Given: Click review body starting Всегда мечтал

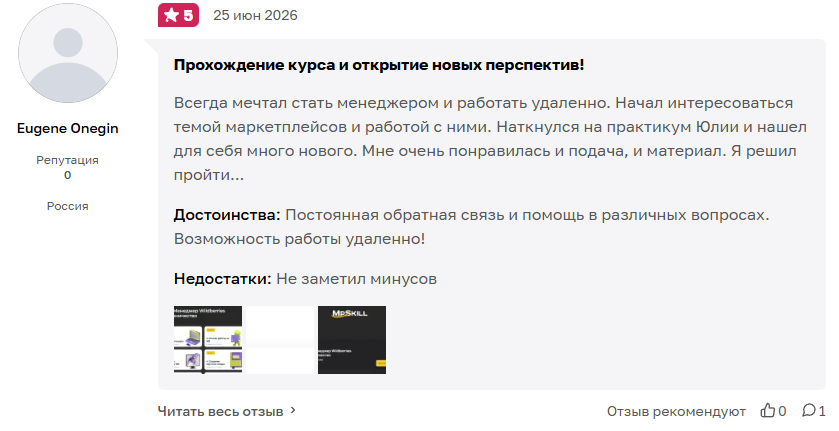Looking at the screenshot, I should tap(490, 139).
